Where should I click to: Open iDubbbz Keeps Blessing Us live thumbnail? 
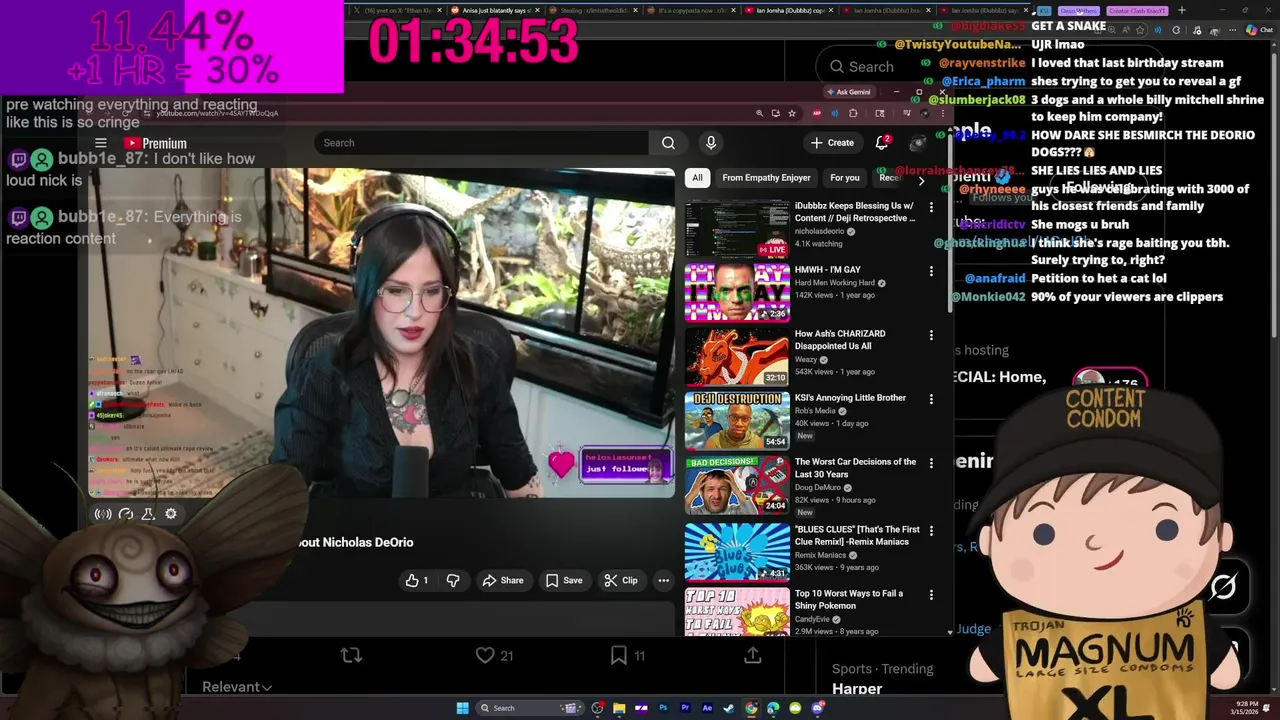click(x=737, y=229)
